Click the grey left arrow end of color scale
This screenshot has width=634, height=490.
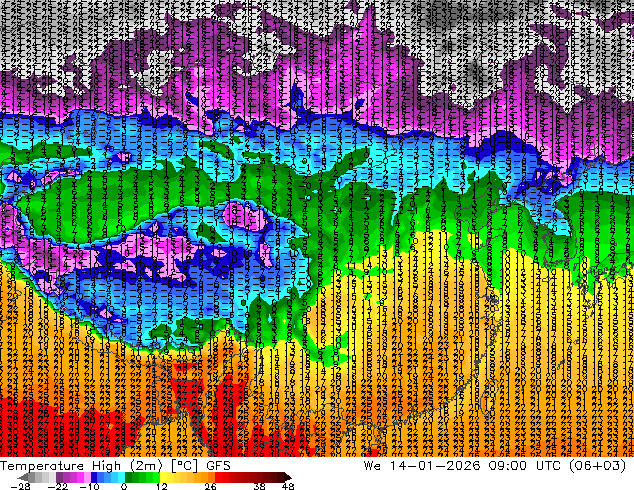tap(23, 477)
